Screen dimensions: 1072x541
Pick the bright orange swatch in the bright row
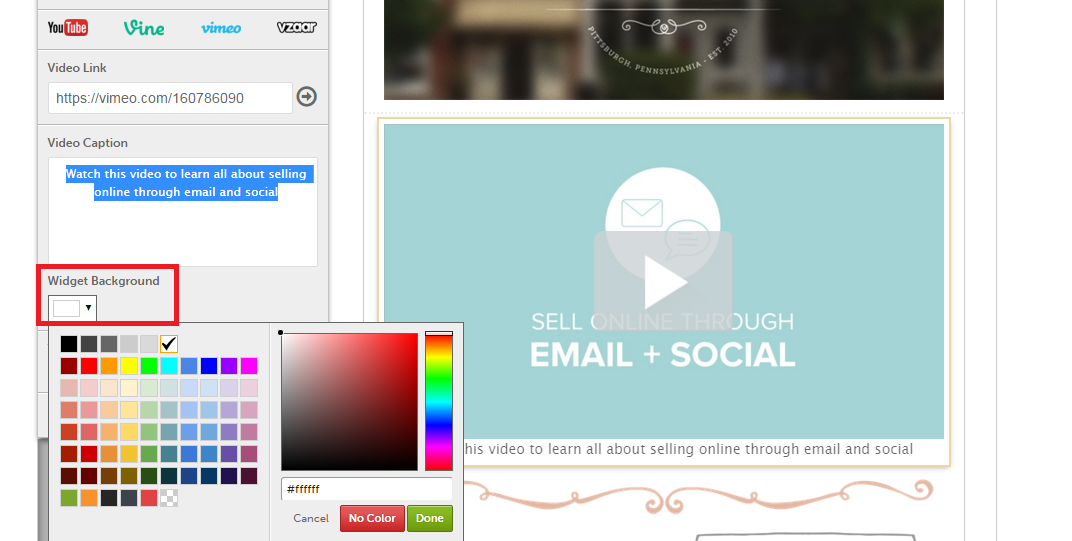109,366
